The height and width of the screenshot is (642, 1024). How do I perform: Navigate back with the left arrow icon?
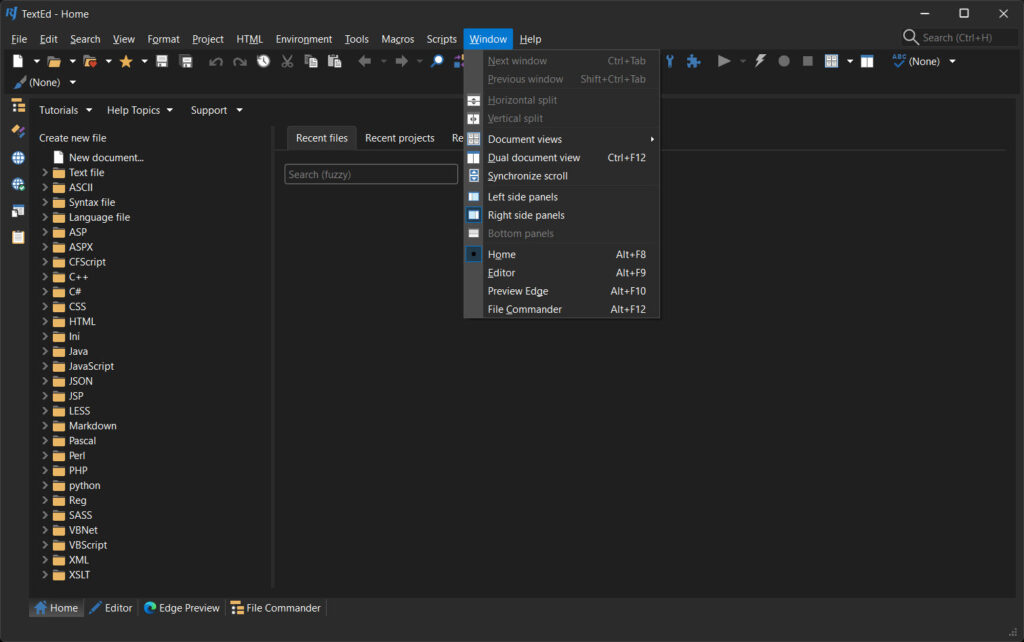click(364, 61)
